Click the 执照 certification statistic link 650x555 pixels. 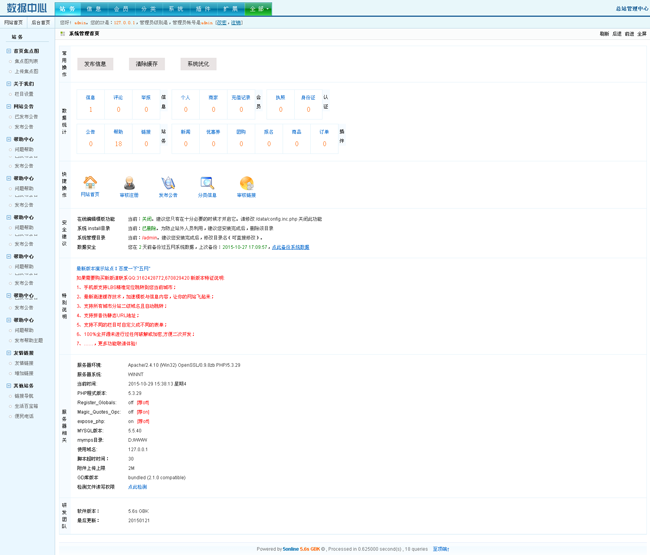(x=280, y=97)
